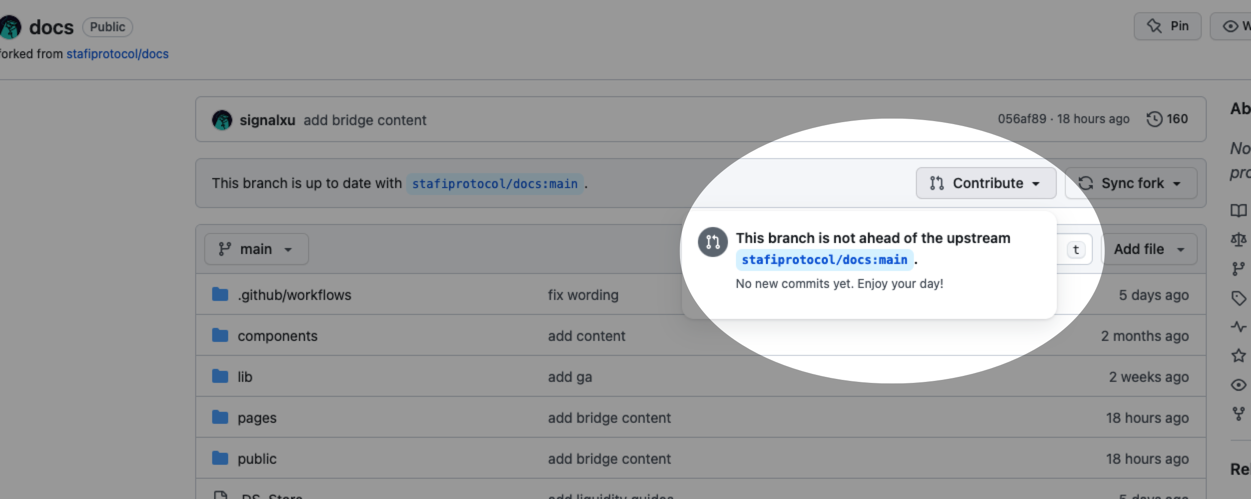Click the Pin button
Screen dimensions: 1251x499
[1168, 26]
